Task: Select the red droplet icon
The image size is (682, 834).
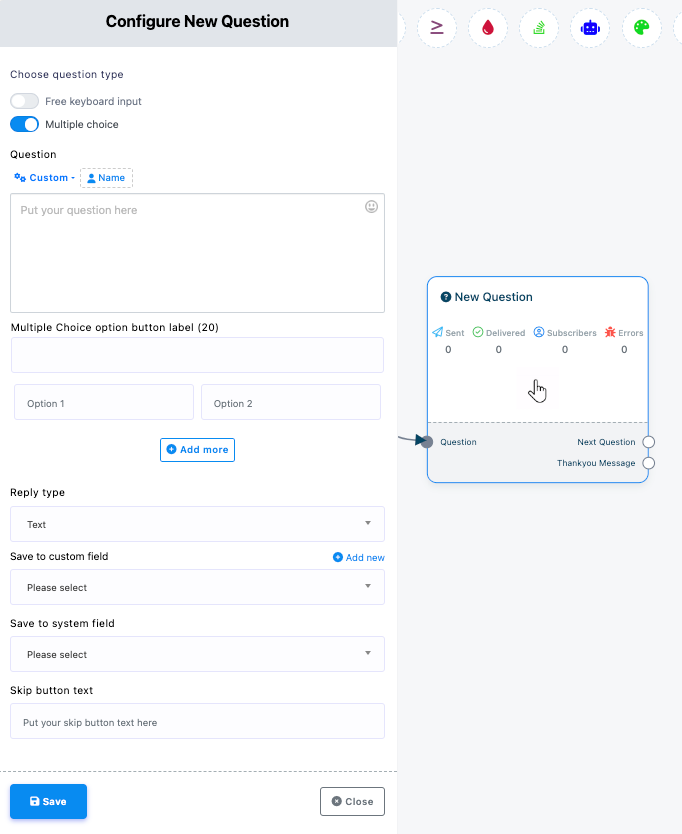Action: tap(488, 27)
